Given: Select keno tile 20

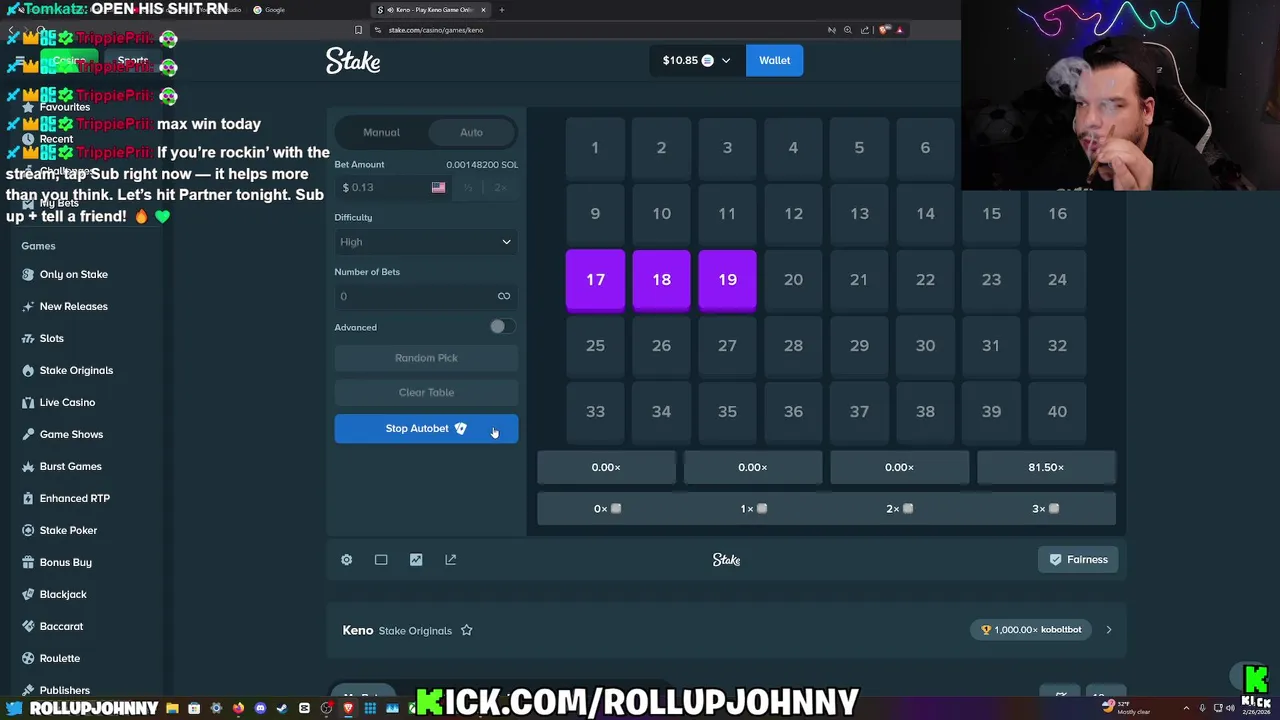Looking at the screenshot, I should pyautogui.click(x=793, y=280).
